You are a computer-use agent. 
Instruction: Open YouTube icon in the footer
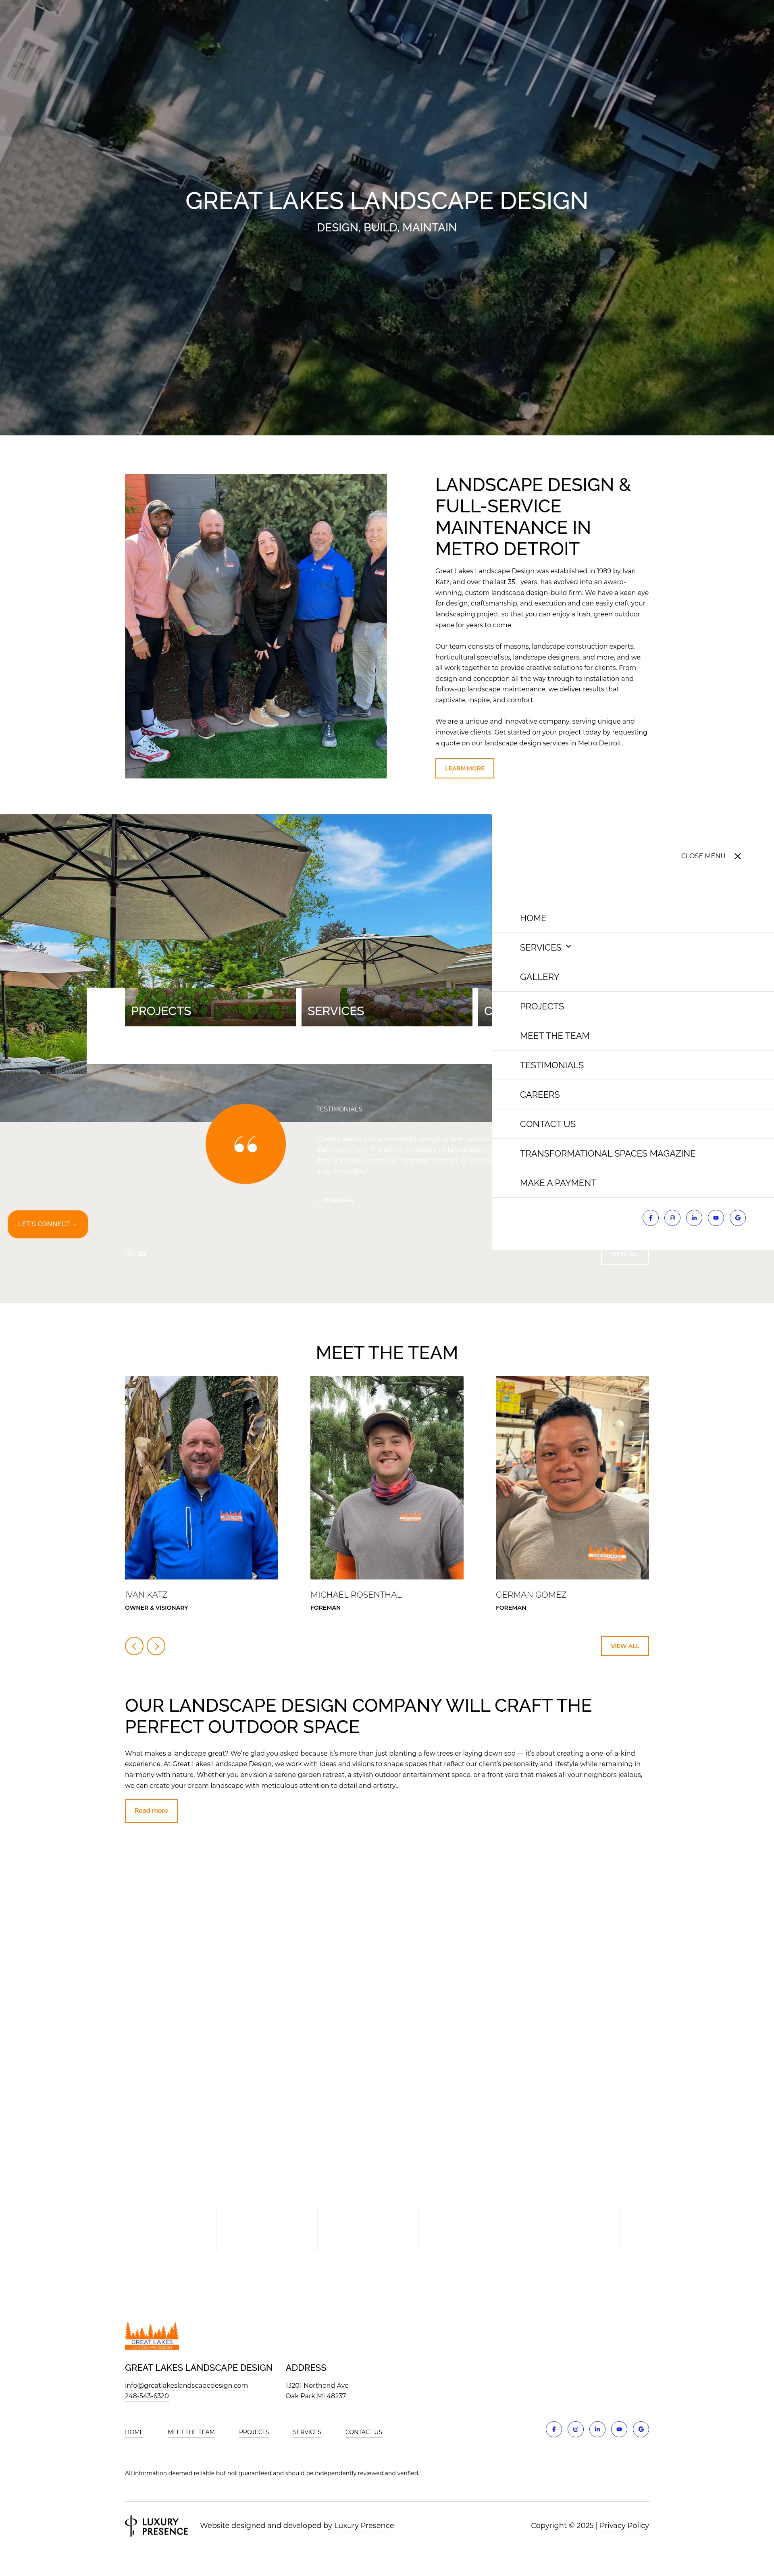coord(619,2428)
